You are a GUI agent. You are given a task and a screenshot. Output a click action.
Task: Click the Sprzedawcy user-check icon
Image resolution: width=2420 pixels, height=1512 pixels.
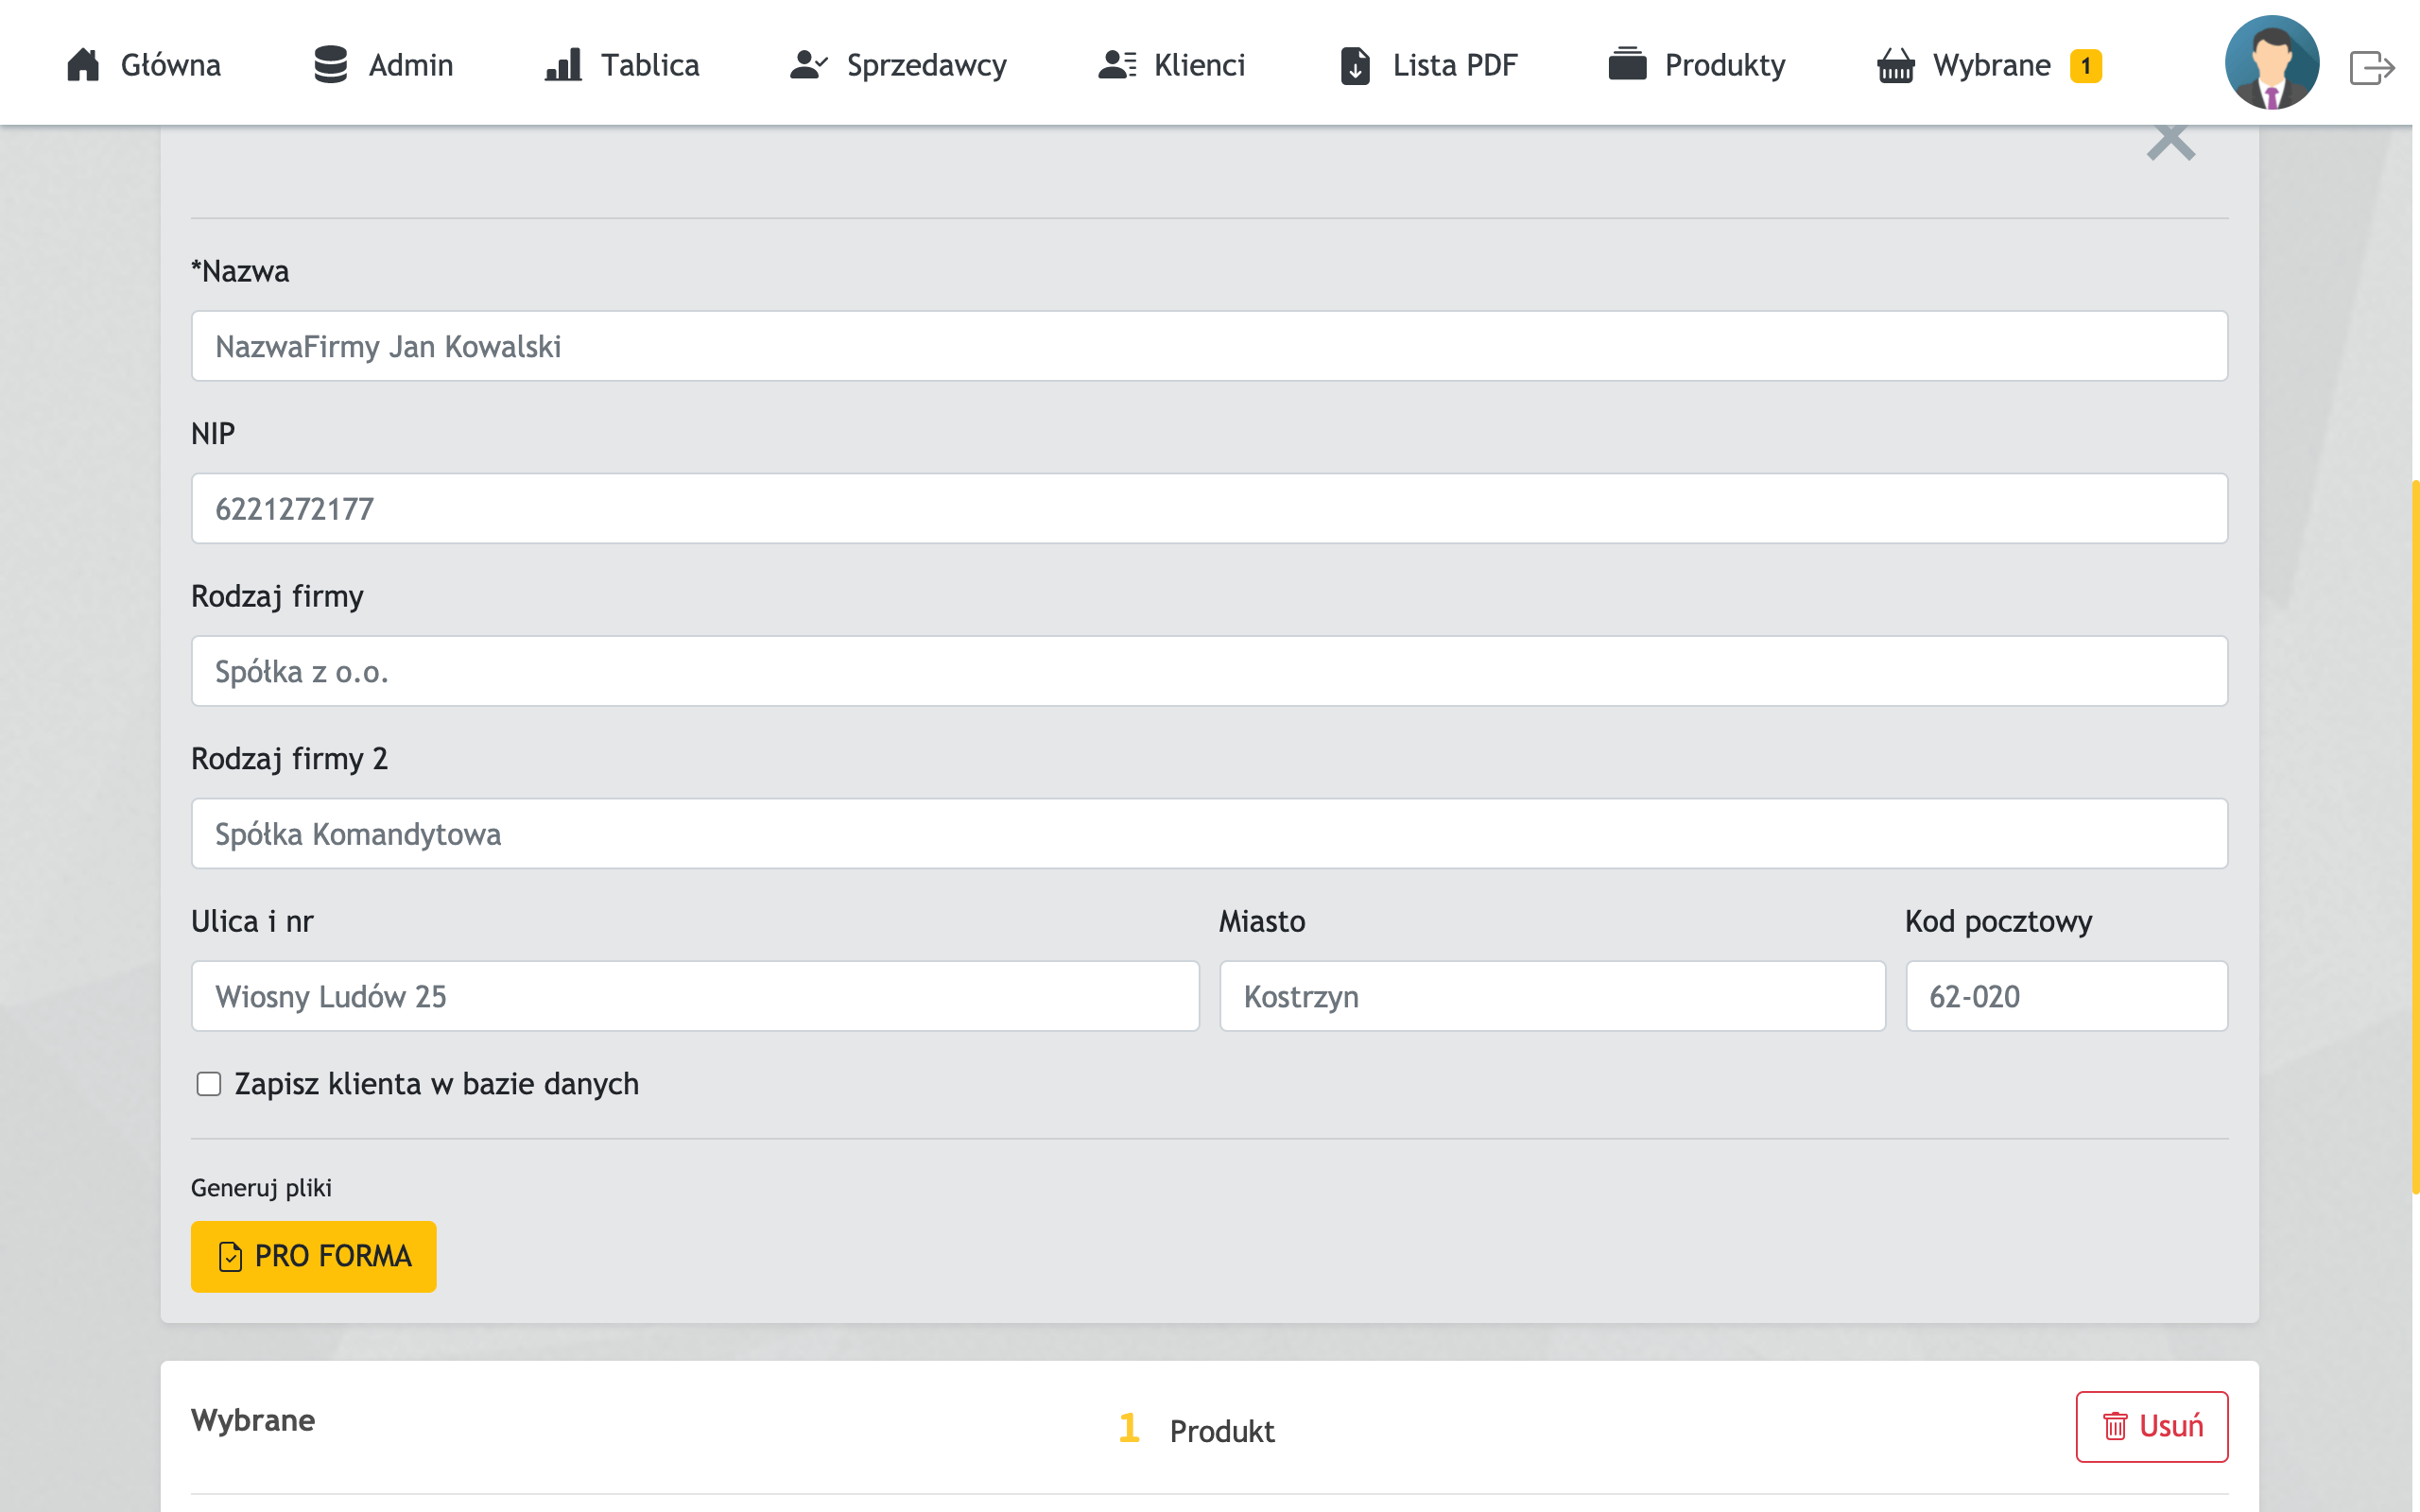[808, 65]
